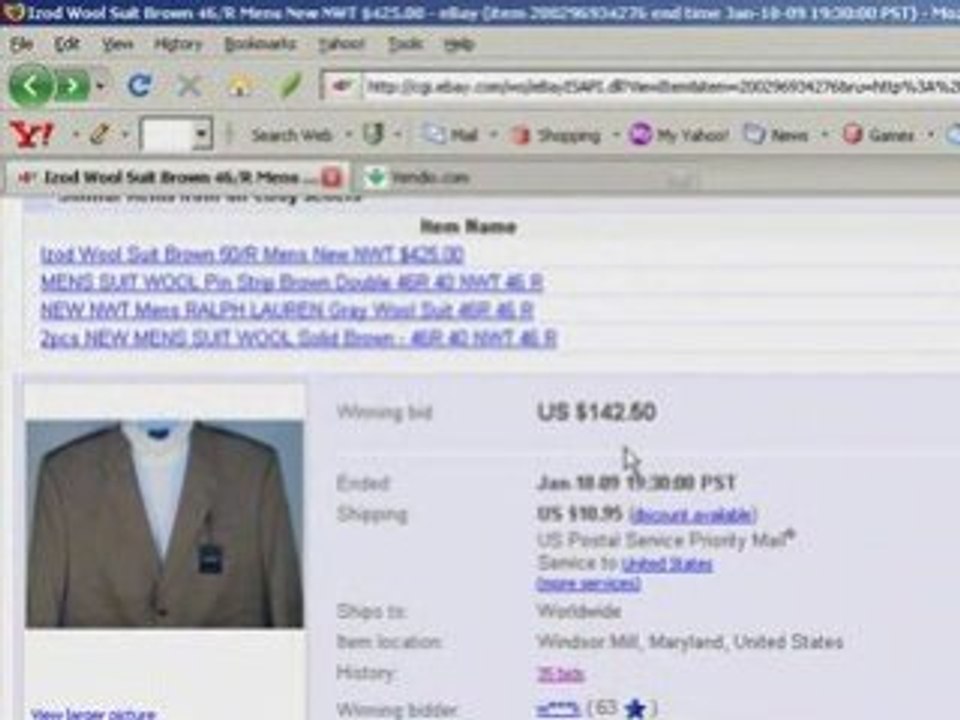The image size is (960, 720).
Task: Open the View menu
Action: (x=117, y=44)
